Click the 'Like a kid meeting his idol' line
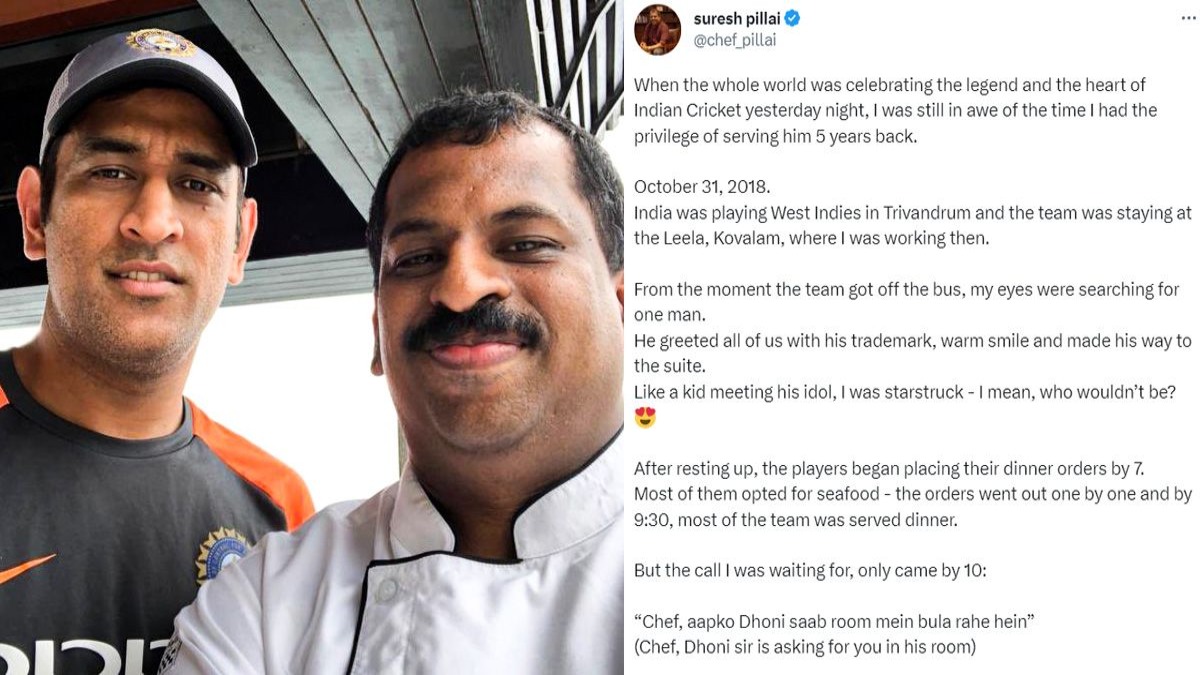The width and height of the screenshot is (1200, 675). [905, 392]
